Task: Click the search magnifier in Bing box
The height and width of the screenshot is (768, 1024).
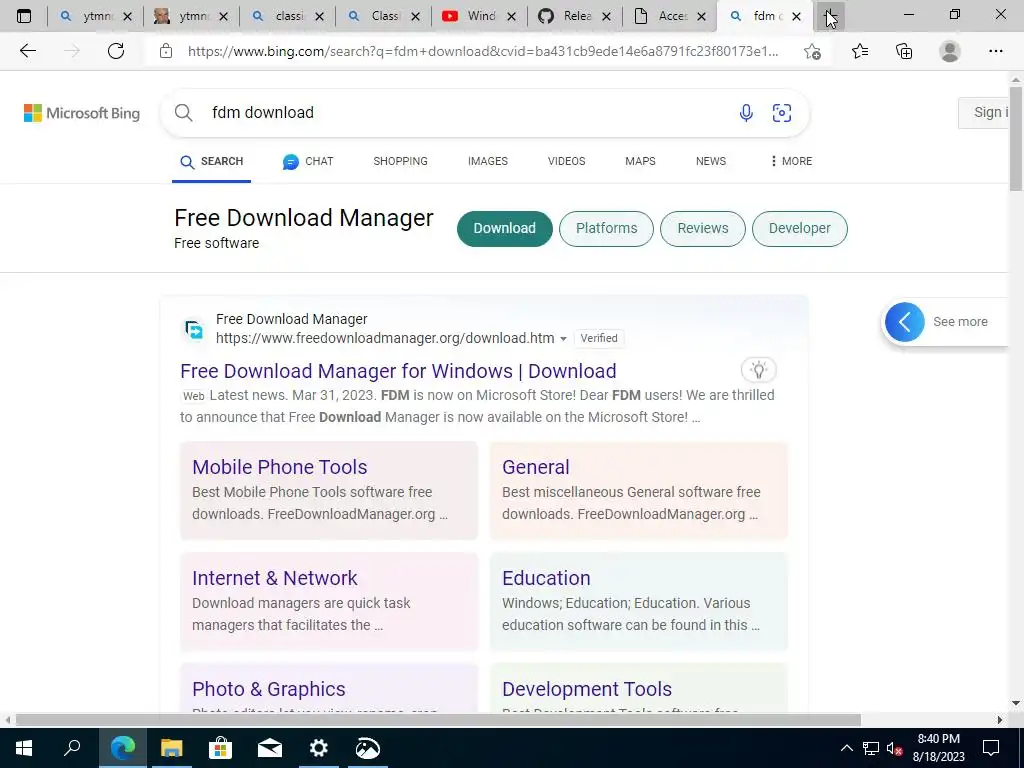Action: coord(184,113)
